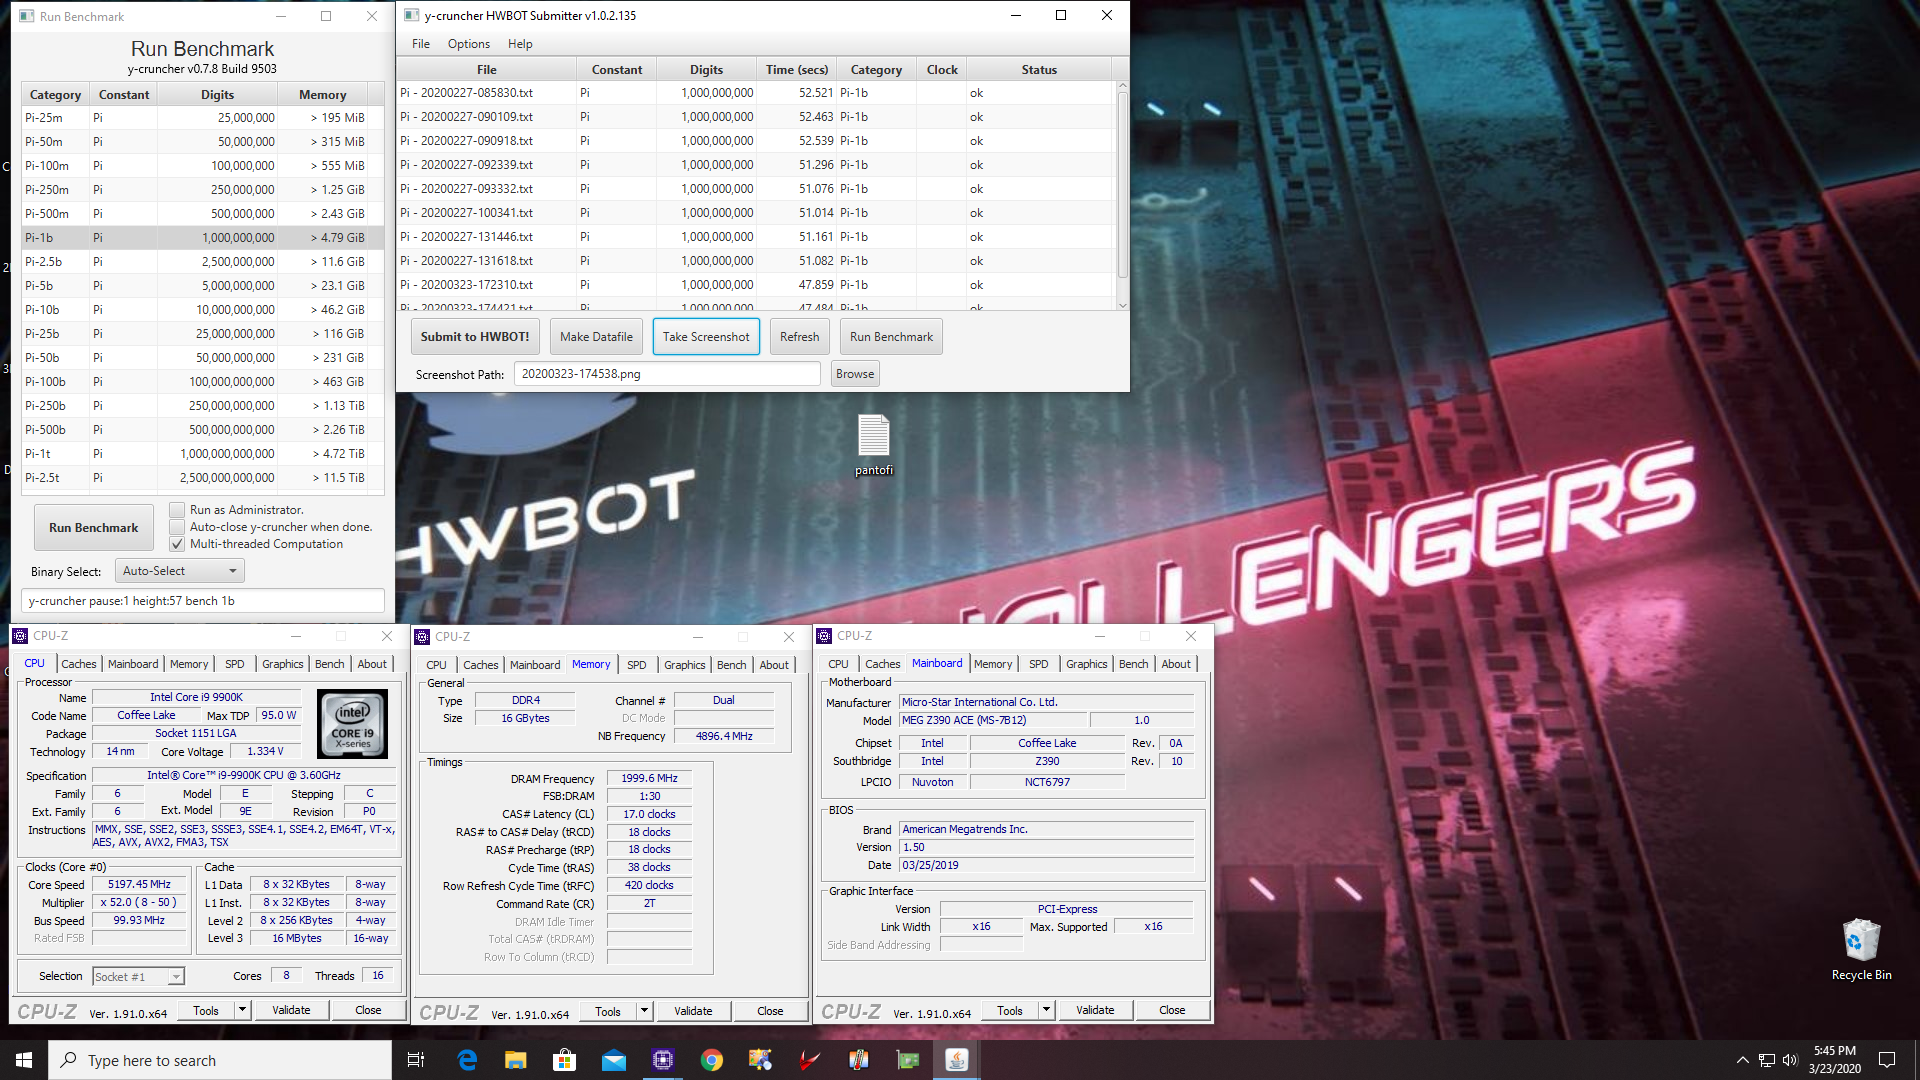Click the taskbar clock showing 5:45 PM
Image resolution: width=1920 pixels, height=1080 pixels.
coord(1834,1060)
